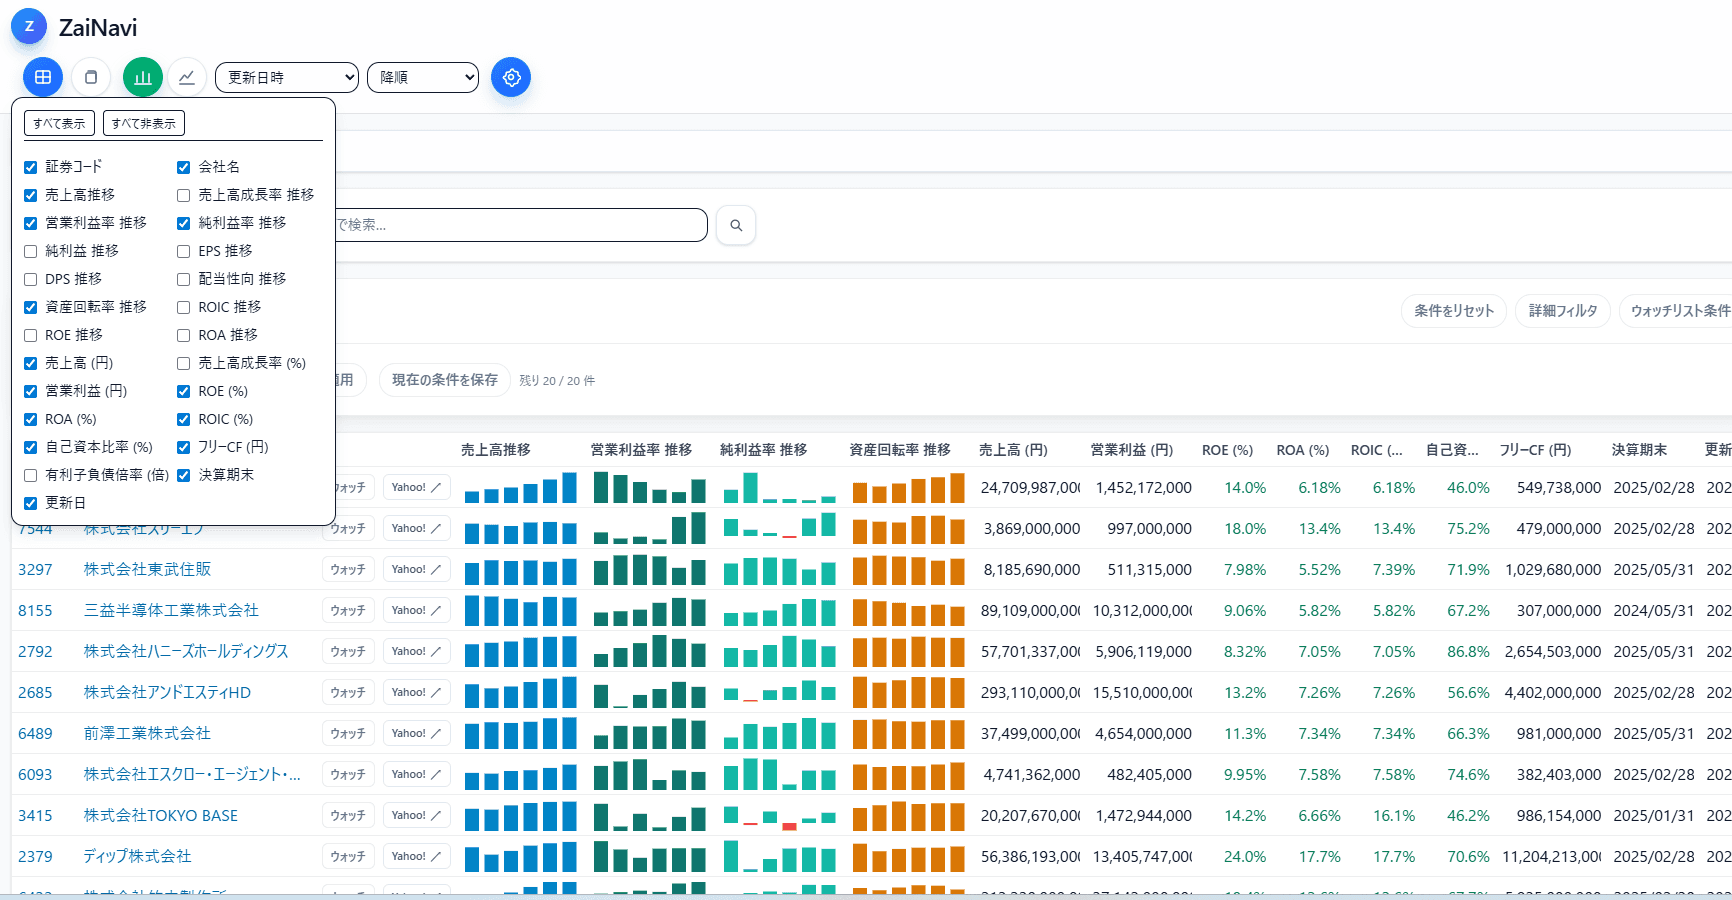1732x900 pixels.
Task: Enable the 売上高成長率 推移 checkbox
Action: 184,195
